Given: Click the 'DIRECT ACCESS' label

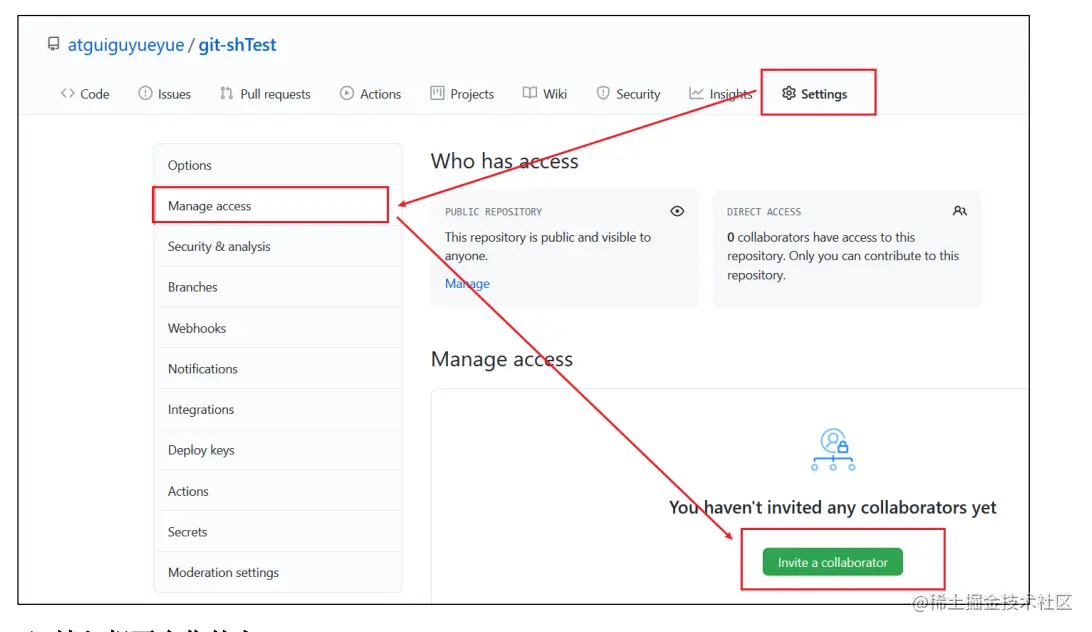Looking at the screenshot, I should [764, 211].
